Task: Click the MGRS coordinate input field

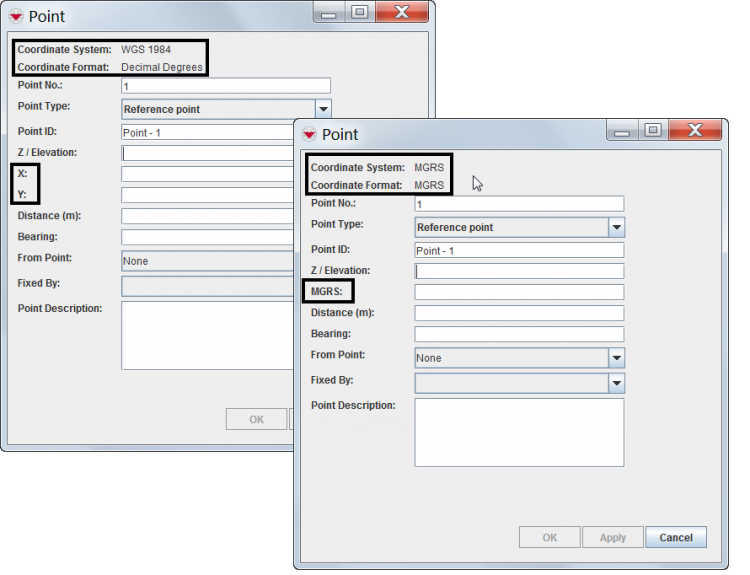Action: [x=519, y=293]
